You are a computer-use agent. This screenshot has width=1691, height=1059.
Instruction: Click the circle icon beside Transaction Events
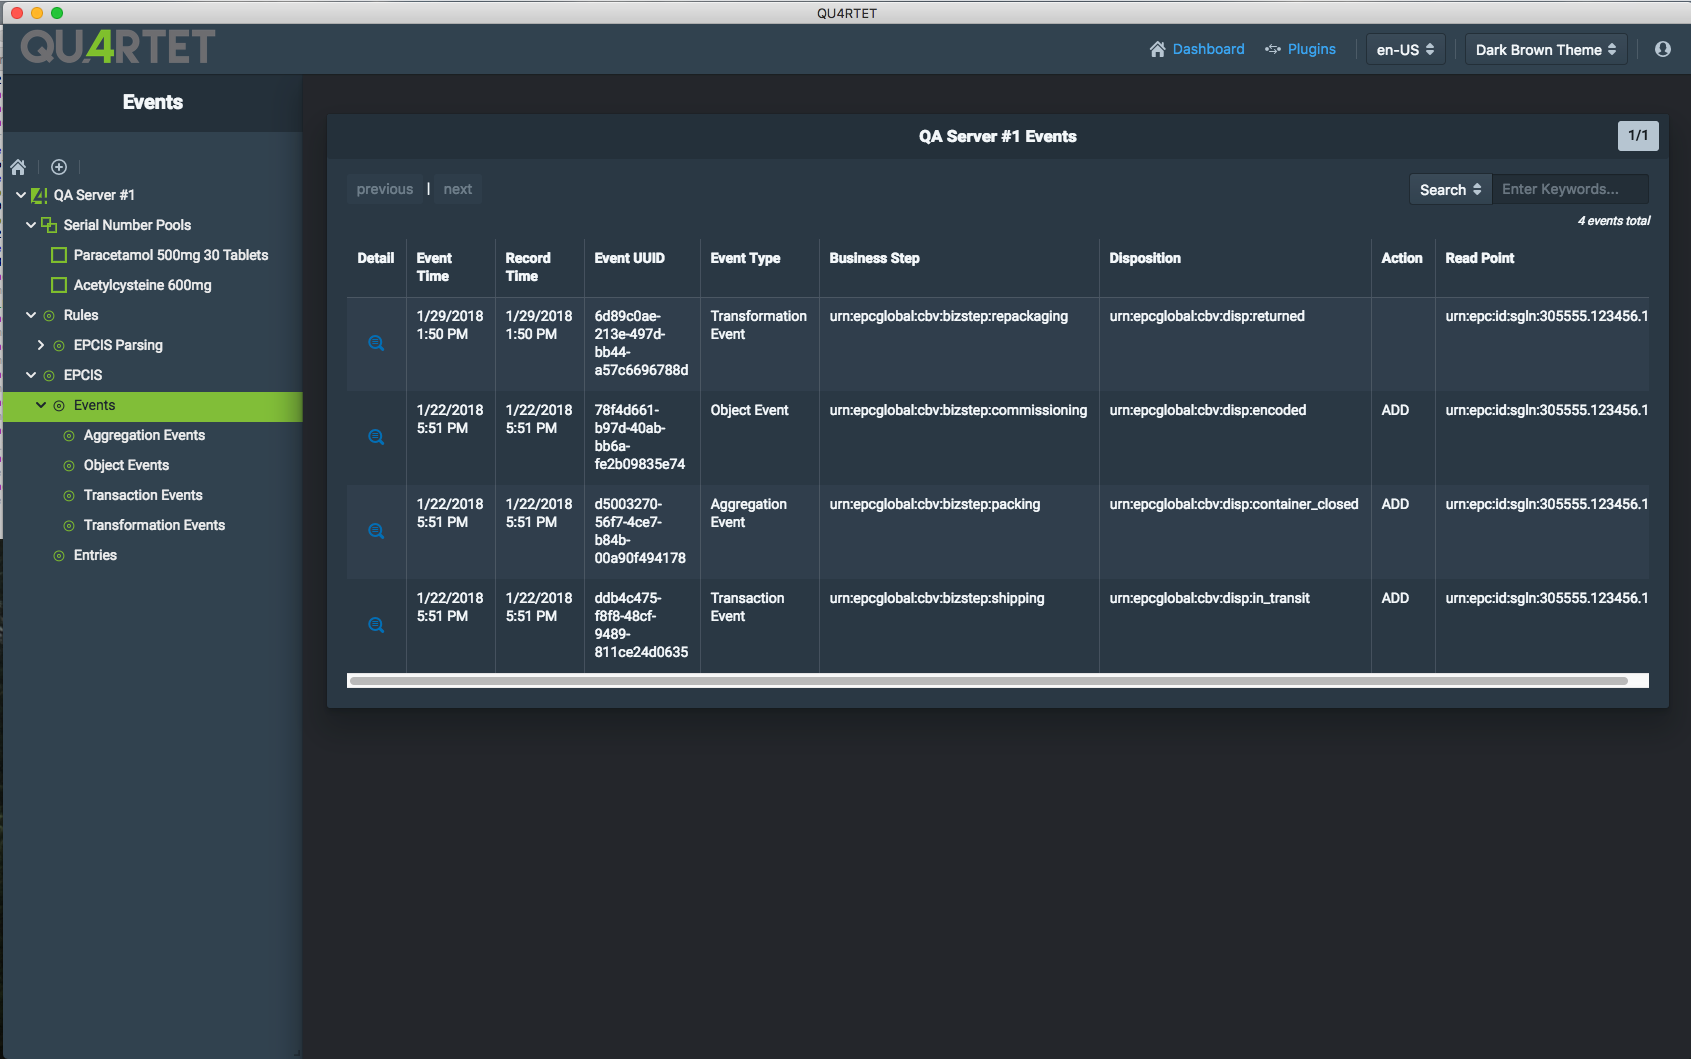coord(69,496)
